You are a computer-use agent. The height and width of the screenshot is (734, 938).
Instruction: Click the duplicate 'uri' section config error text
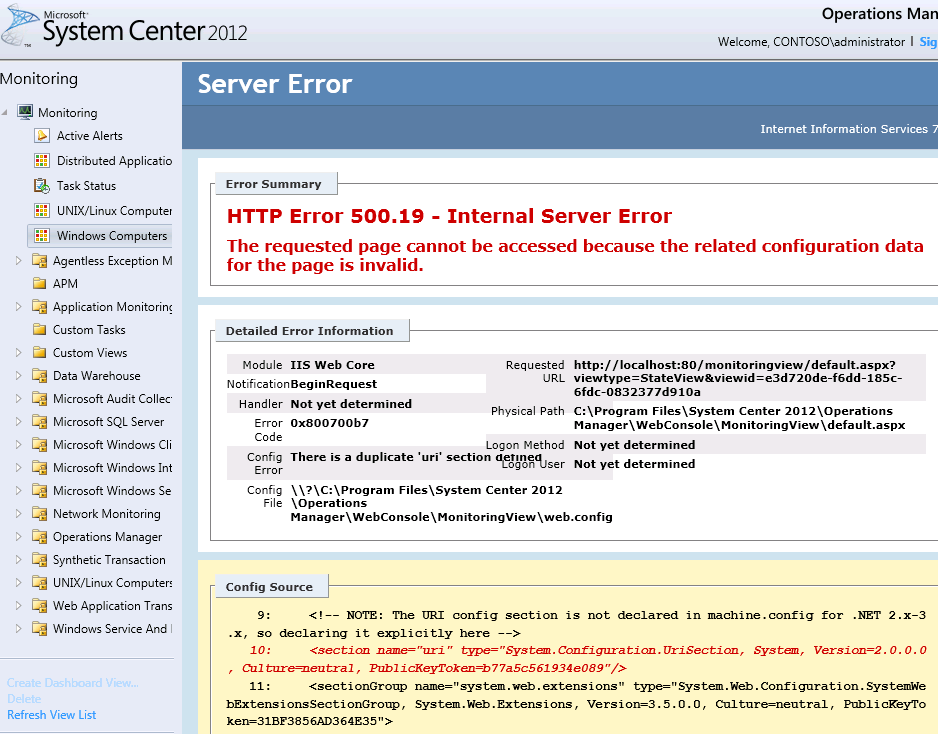click(x=416, y=457)
